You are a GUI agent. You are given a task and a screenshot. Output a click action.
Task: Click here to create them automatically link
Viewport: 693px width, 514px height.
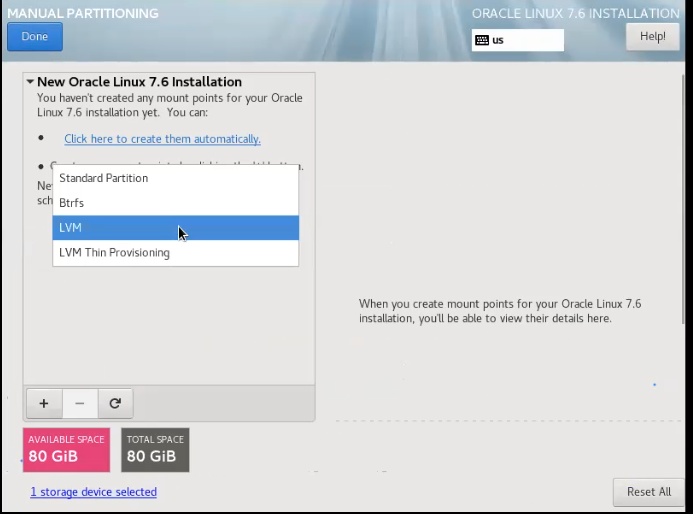pyautogui.click(x=162, y=139)
